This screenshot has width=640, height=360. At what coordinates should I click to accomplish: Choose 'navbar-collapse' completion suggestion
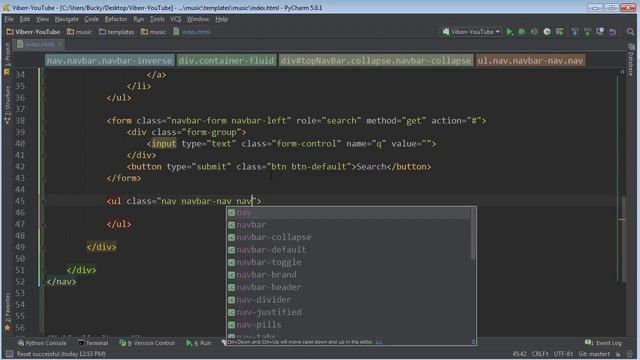click(x=349, y=237)
